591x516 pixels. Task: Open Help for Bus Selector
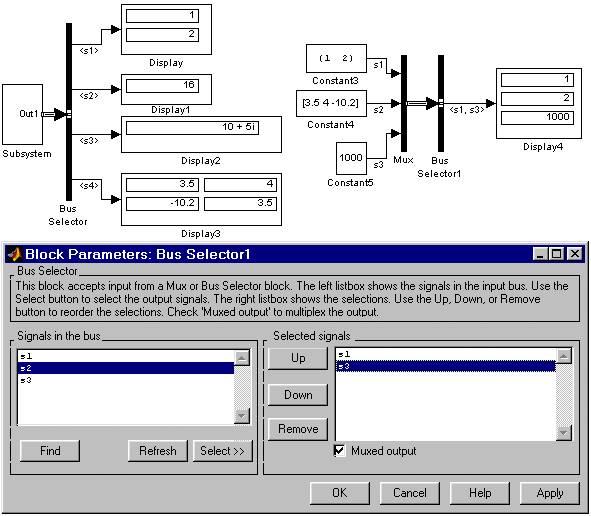(x=480, y=493)
